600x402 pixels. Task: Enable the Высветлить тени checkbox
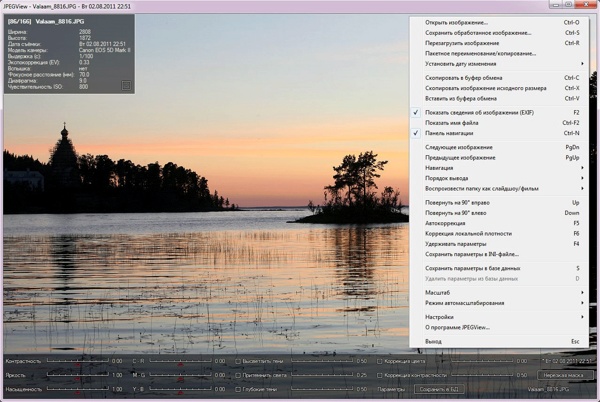click(238, 360)
